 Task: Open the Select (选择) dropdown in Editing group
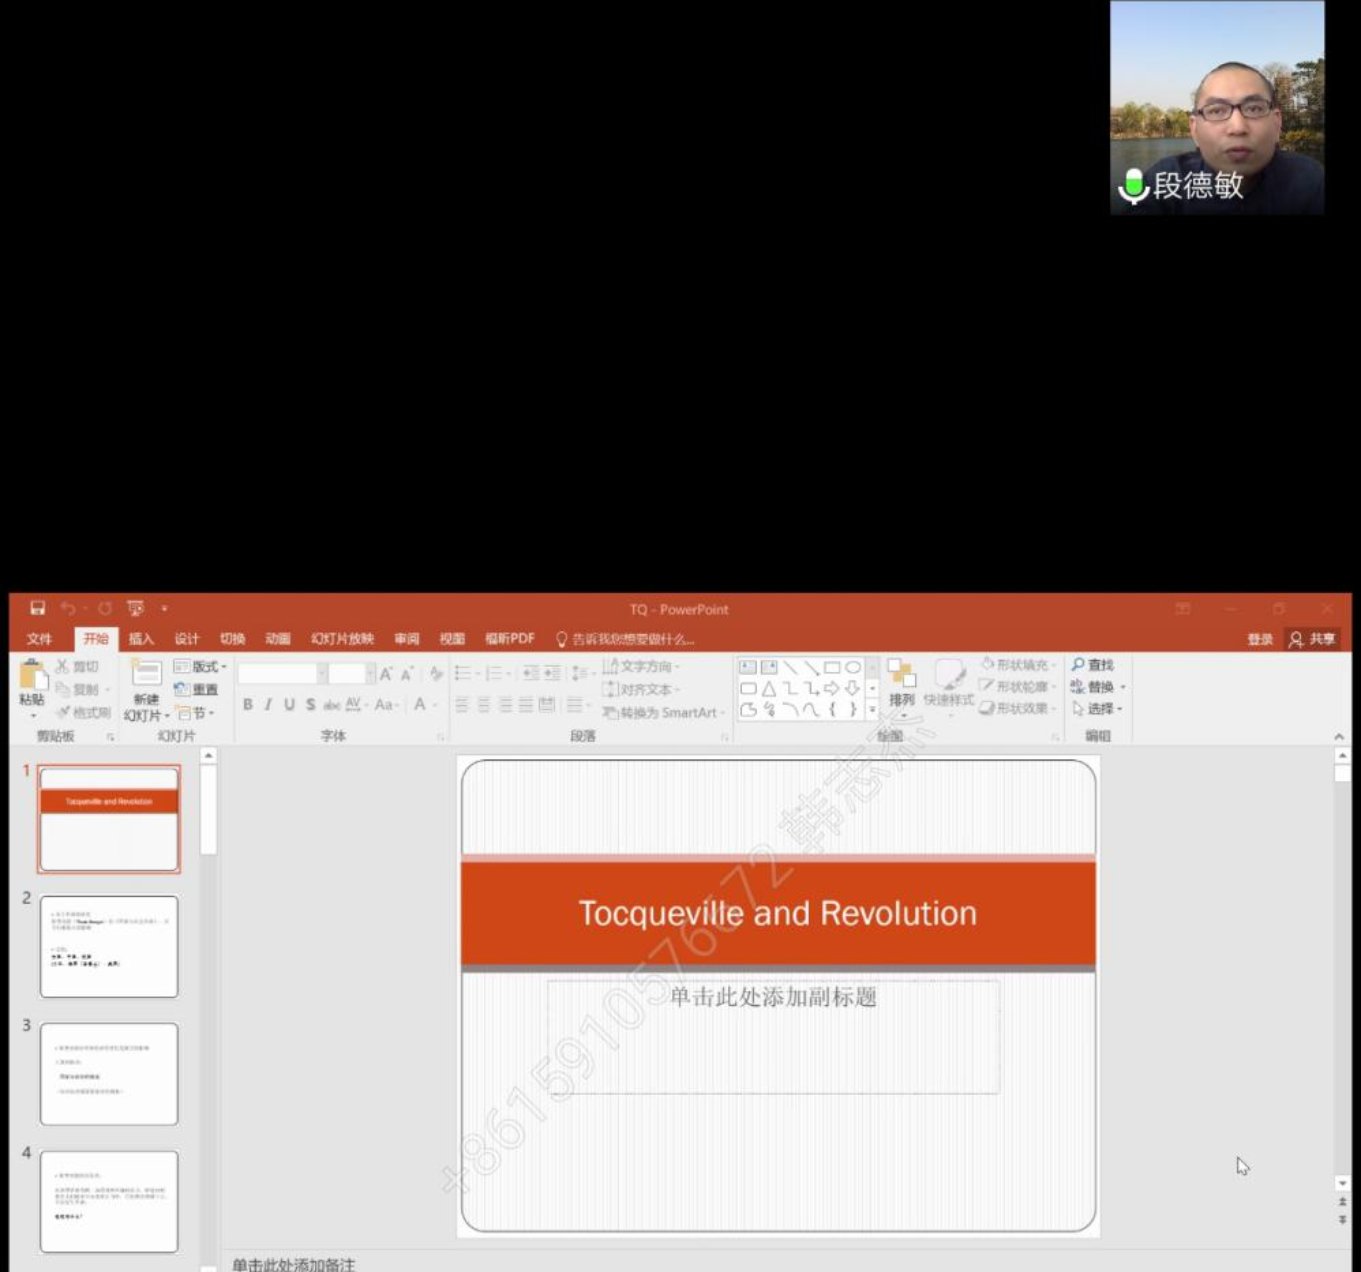(1098, 709)
